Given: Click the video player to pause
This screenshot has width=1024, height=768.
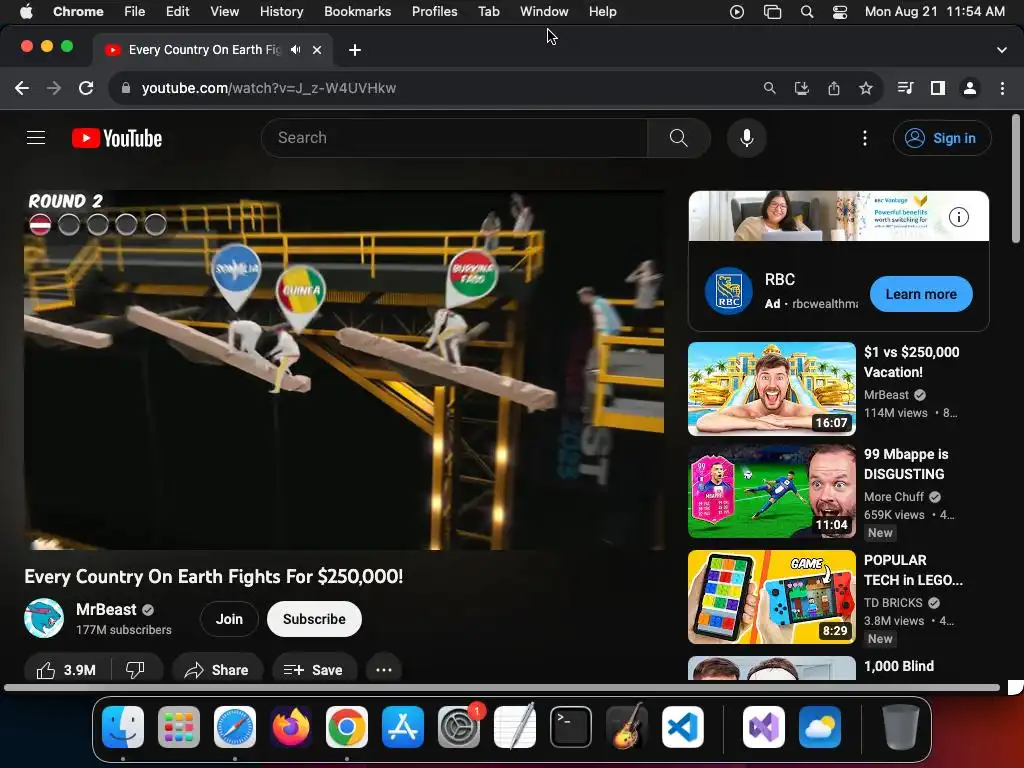Looking at the screenshot, I should pyautogui.click(x=344, y=370).
